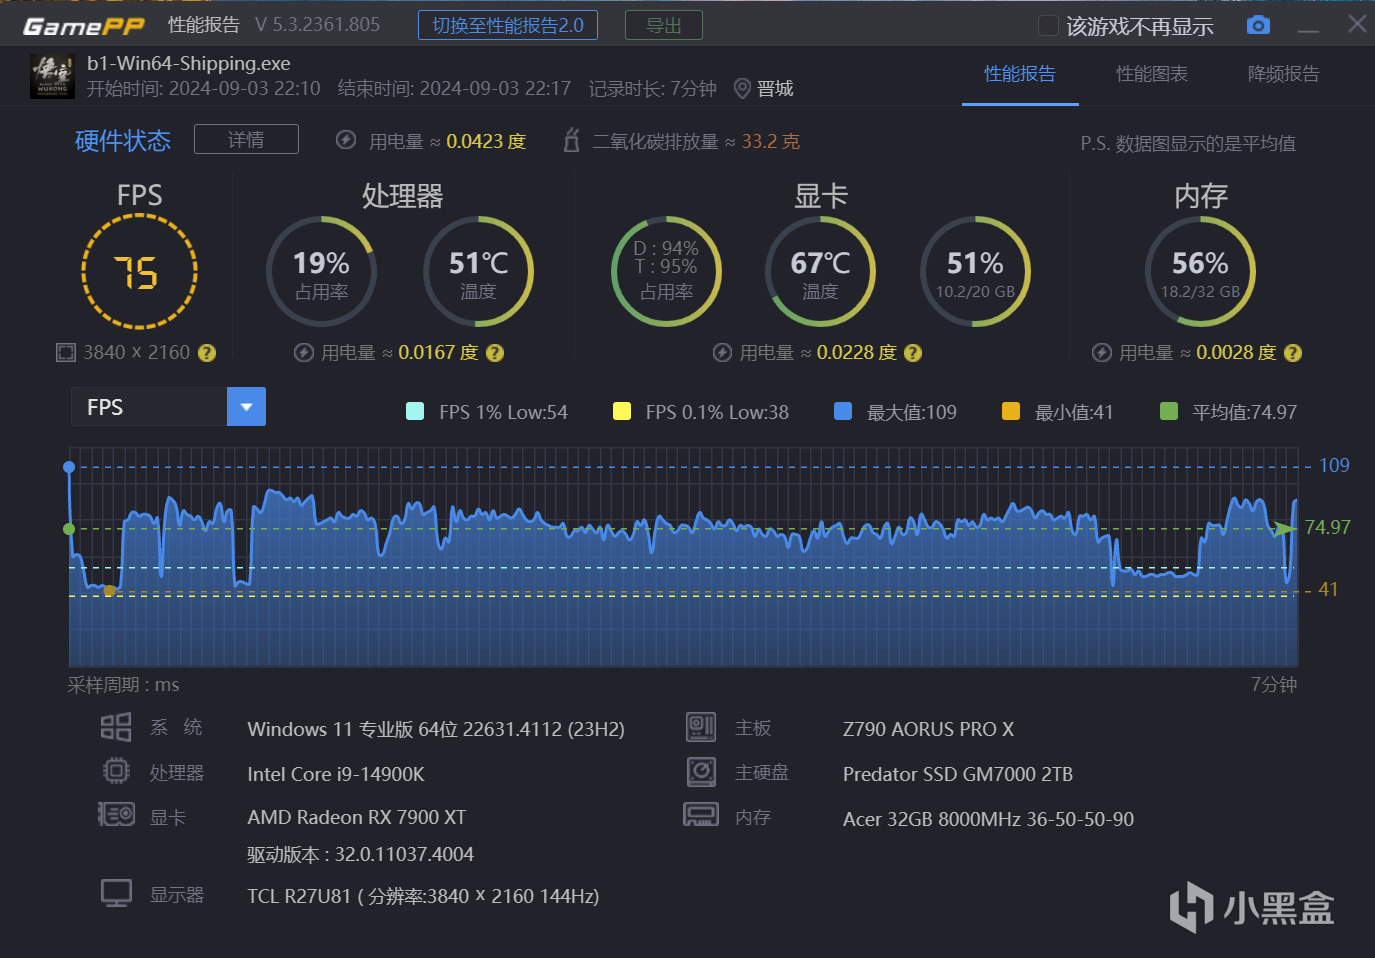Click the power icon beside GPU 用电量 0.0228
The width and height of the screenshot is (1375, 958).
point(722,353)
